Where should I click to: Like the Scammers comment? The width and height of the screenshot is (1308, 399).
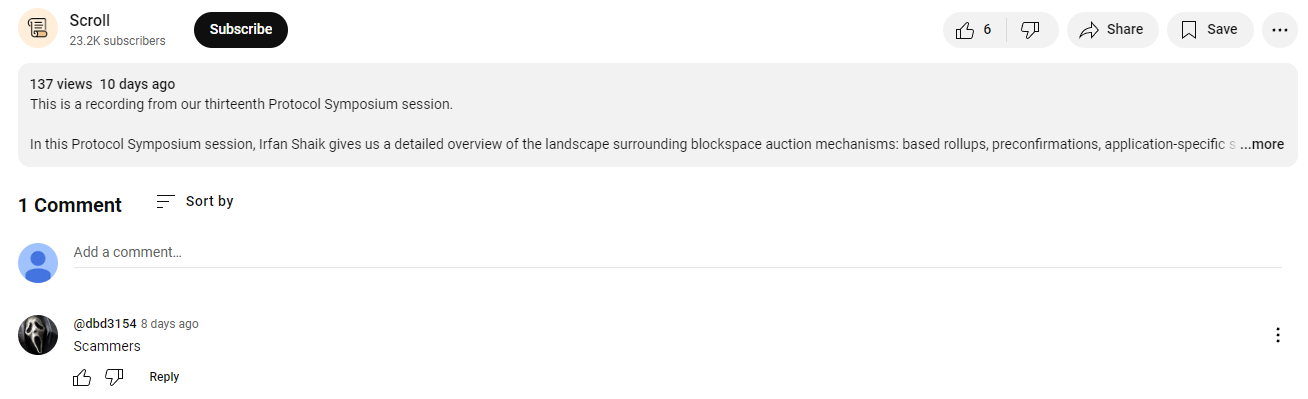[82, 377]
